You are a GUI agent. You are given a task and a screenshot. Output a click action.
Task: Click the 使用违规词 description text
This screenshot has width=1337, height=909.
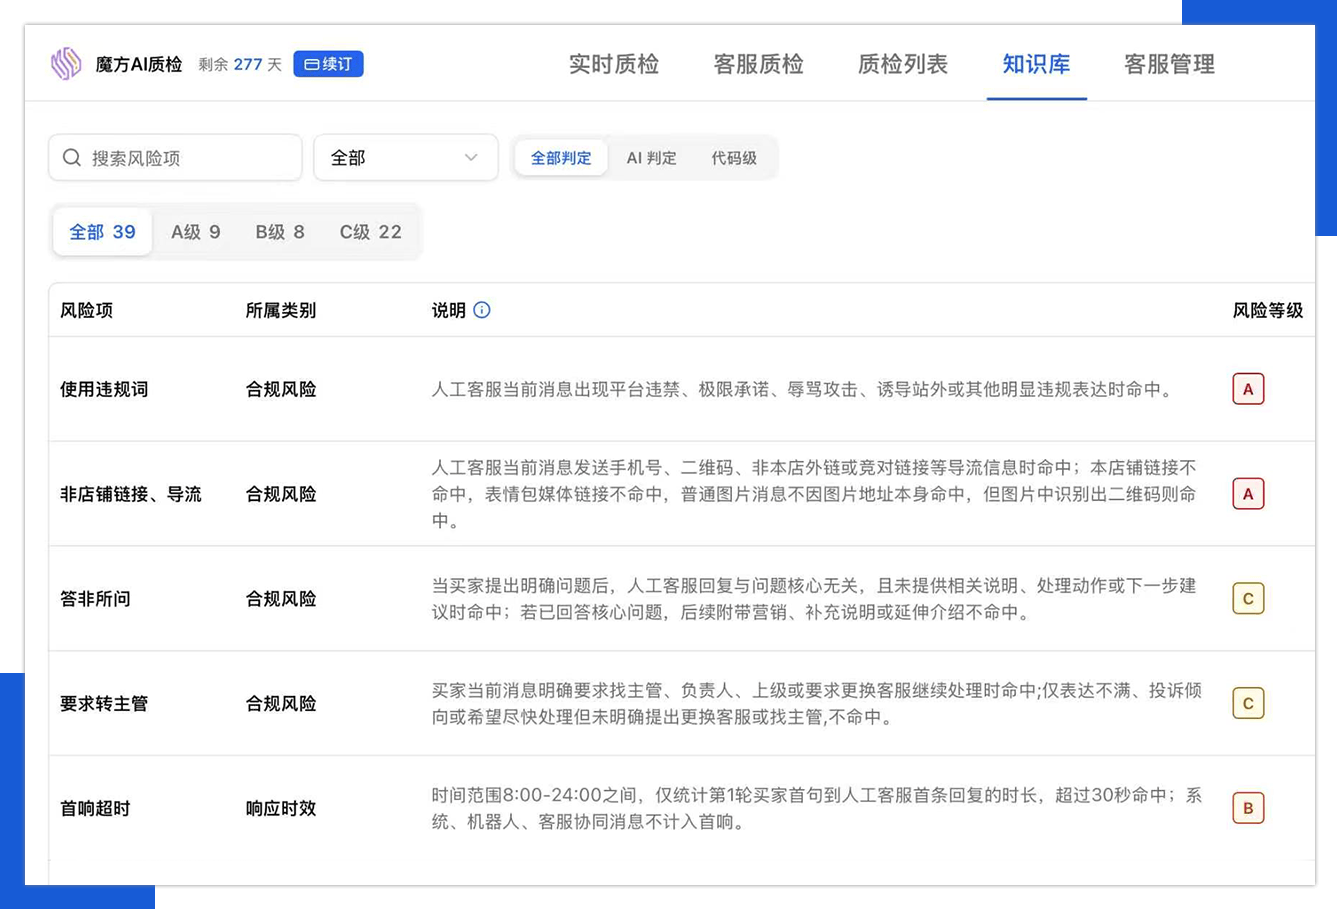tap(802, 389)
